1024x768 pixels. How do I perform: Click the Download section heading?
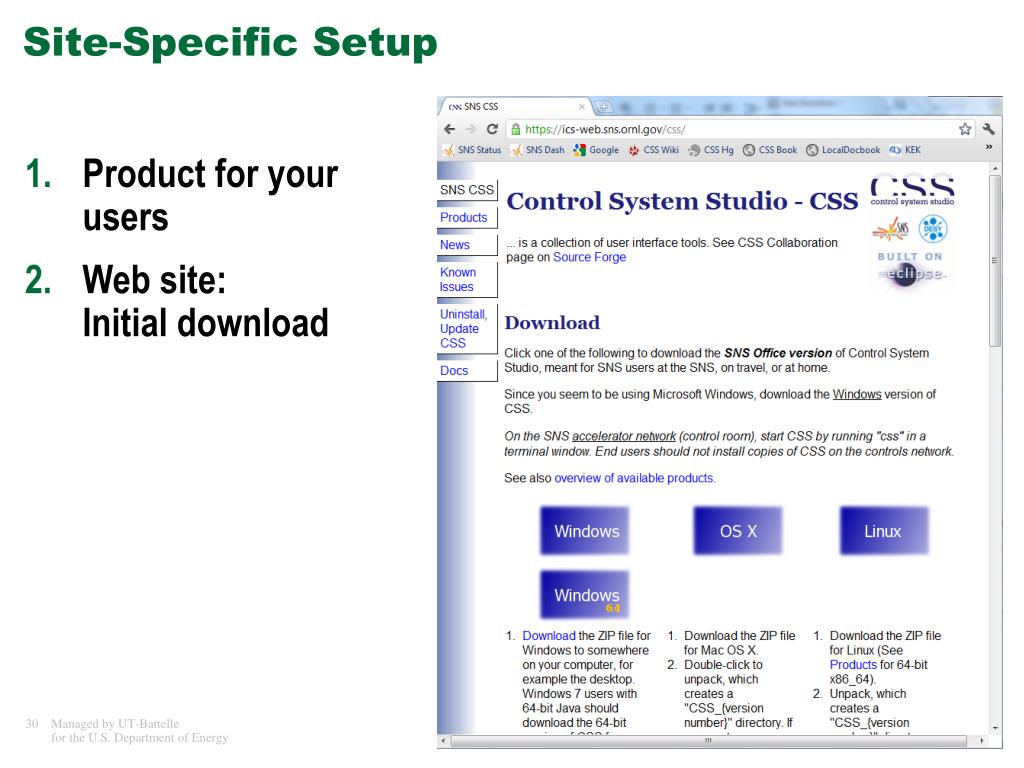(552, 323)
